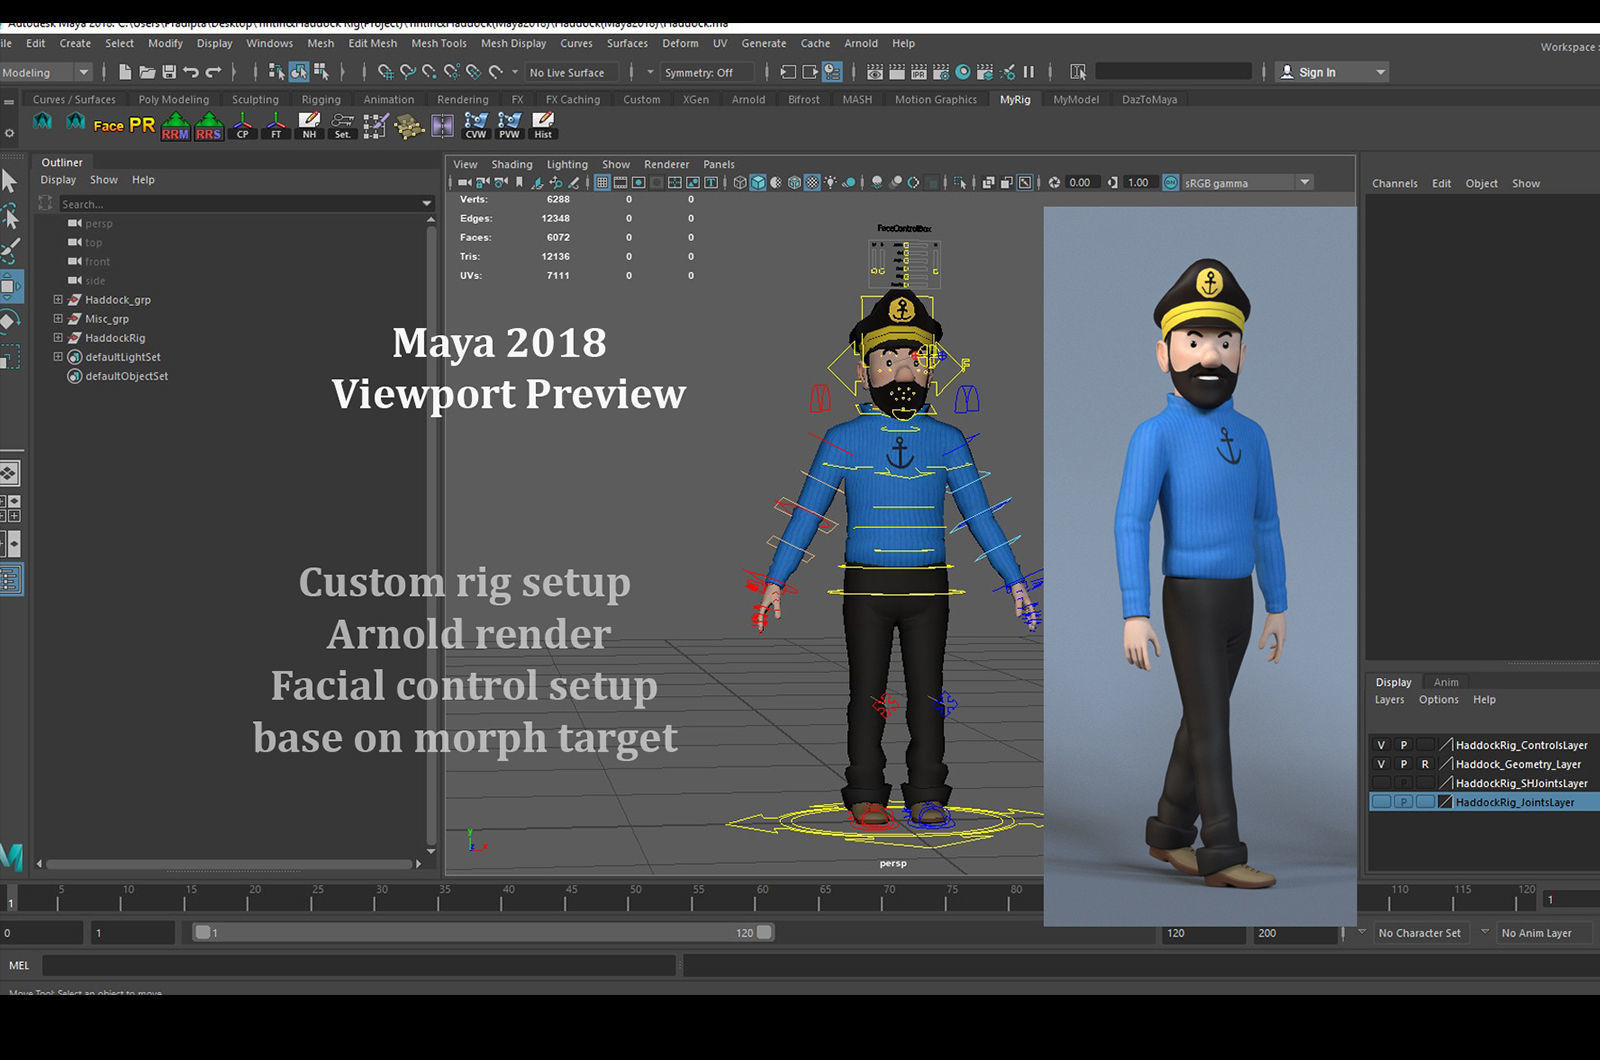This screenshot has height=1060, width=1600.
Task: Click the range slider start handle
Action: click(x=203, y=932)
